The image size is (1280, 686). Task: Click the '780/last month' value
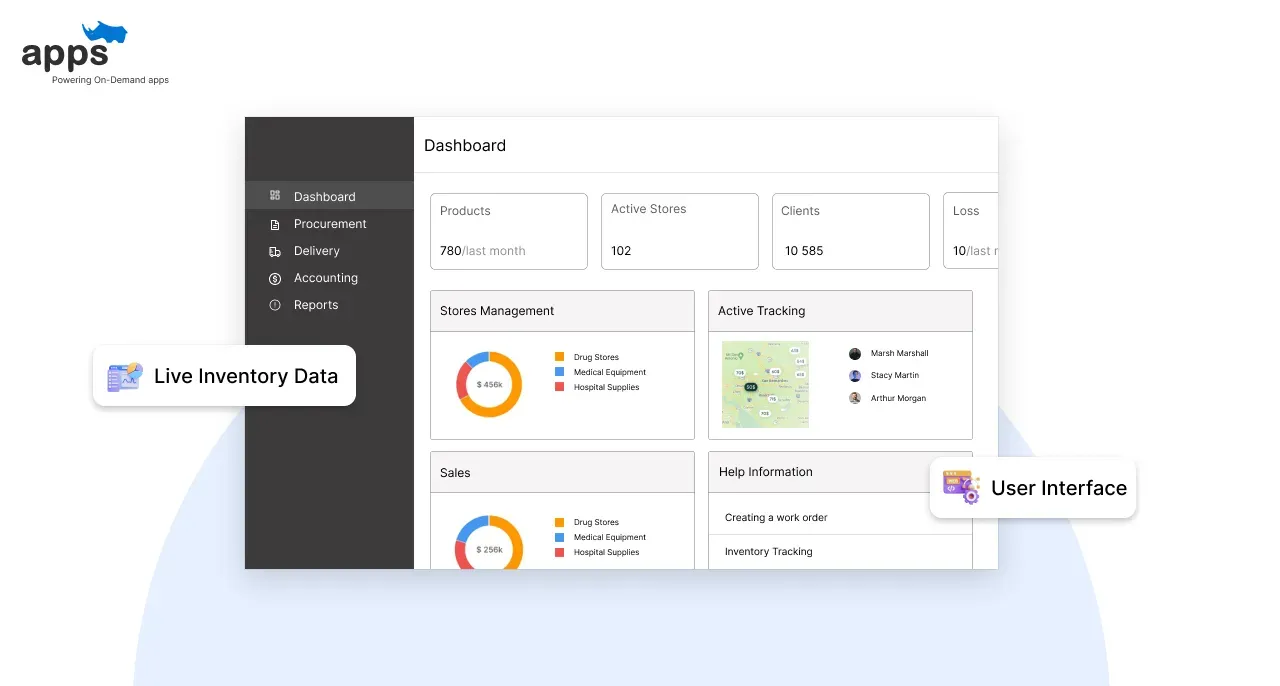pyautogui.click(x=483, y=251)
